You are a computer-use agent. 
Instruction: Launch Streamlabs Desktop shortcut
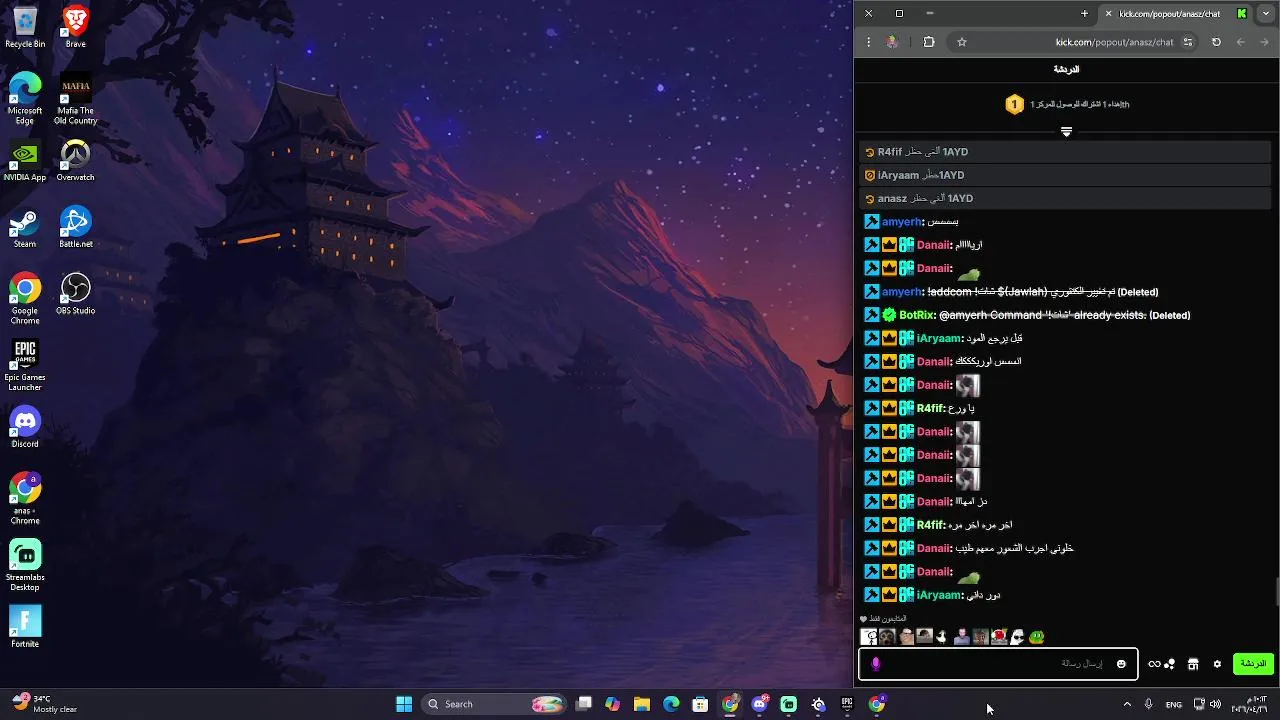point(25,566)
